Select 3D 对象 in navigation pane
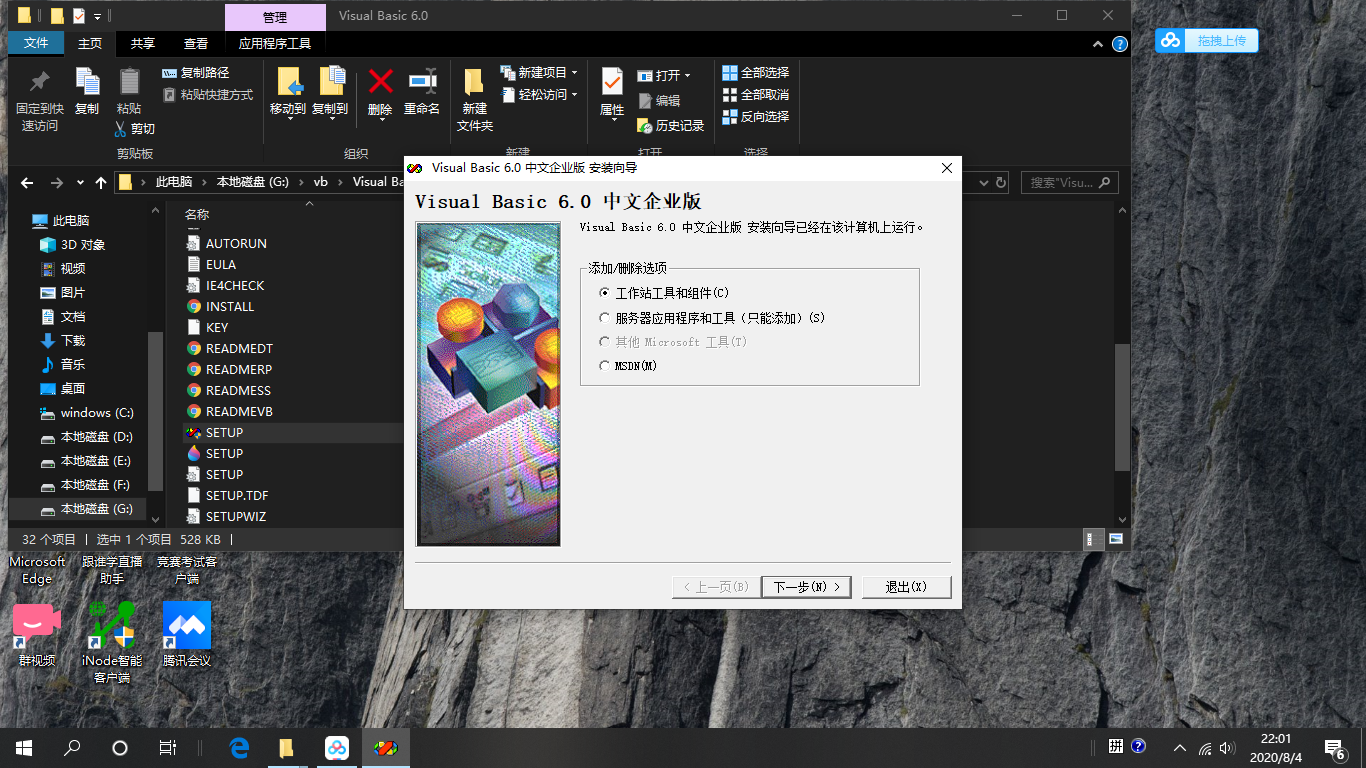 pos(72,245)
